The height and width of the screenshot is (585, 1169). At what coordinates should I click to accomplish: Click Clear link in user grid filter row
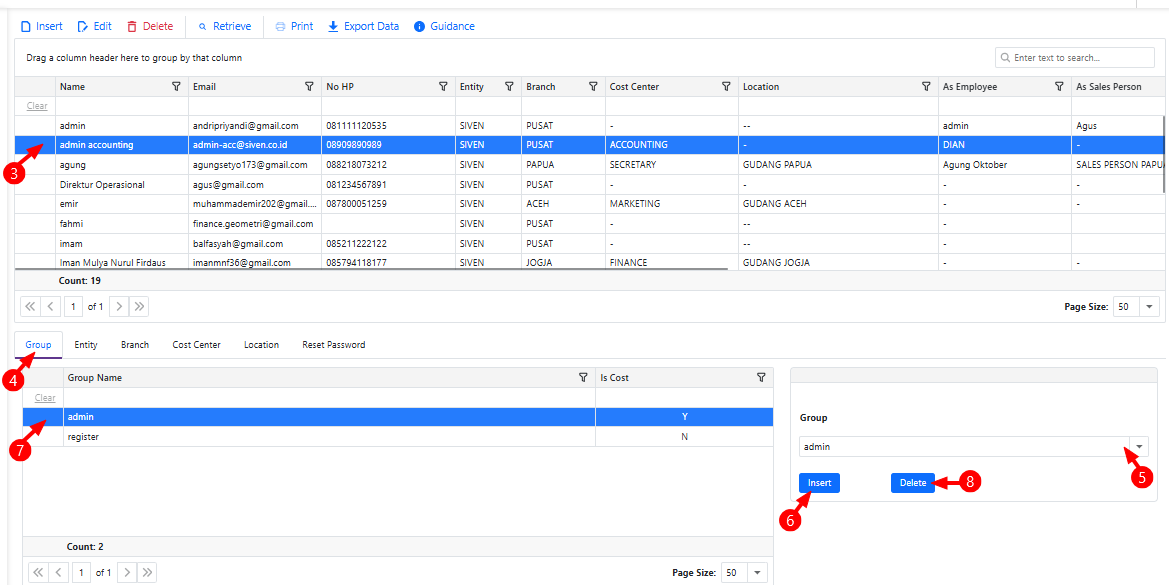pos(37,106)
